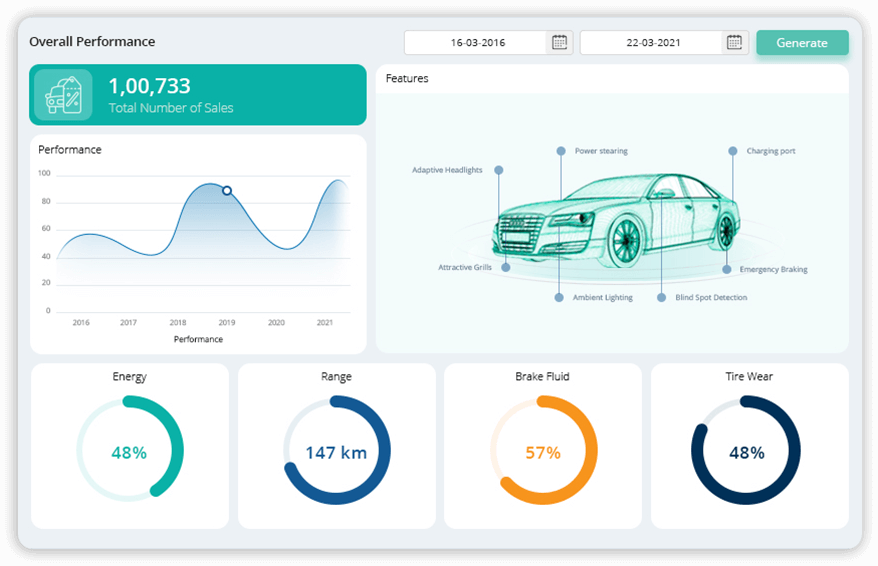Image resolution: width=878 pixels, height=566 pixels.
Task: Open the end date calendar icon
Action: tap(735, 43)
